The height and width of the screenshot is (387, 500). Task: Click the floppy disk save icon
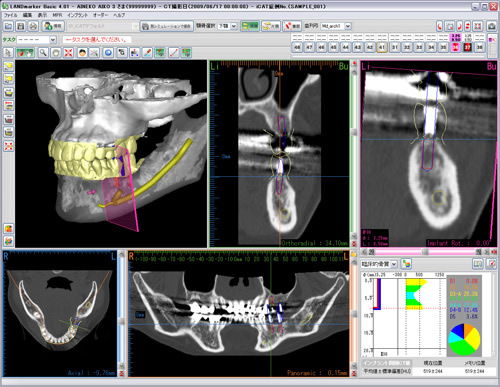(x=21, y=26)
